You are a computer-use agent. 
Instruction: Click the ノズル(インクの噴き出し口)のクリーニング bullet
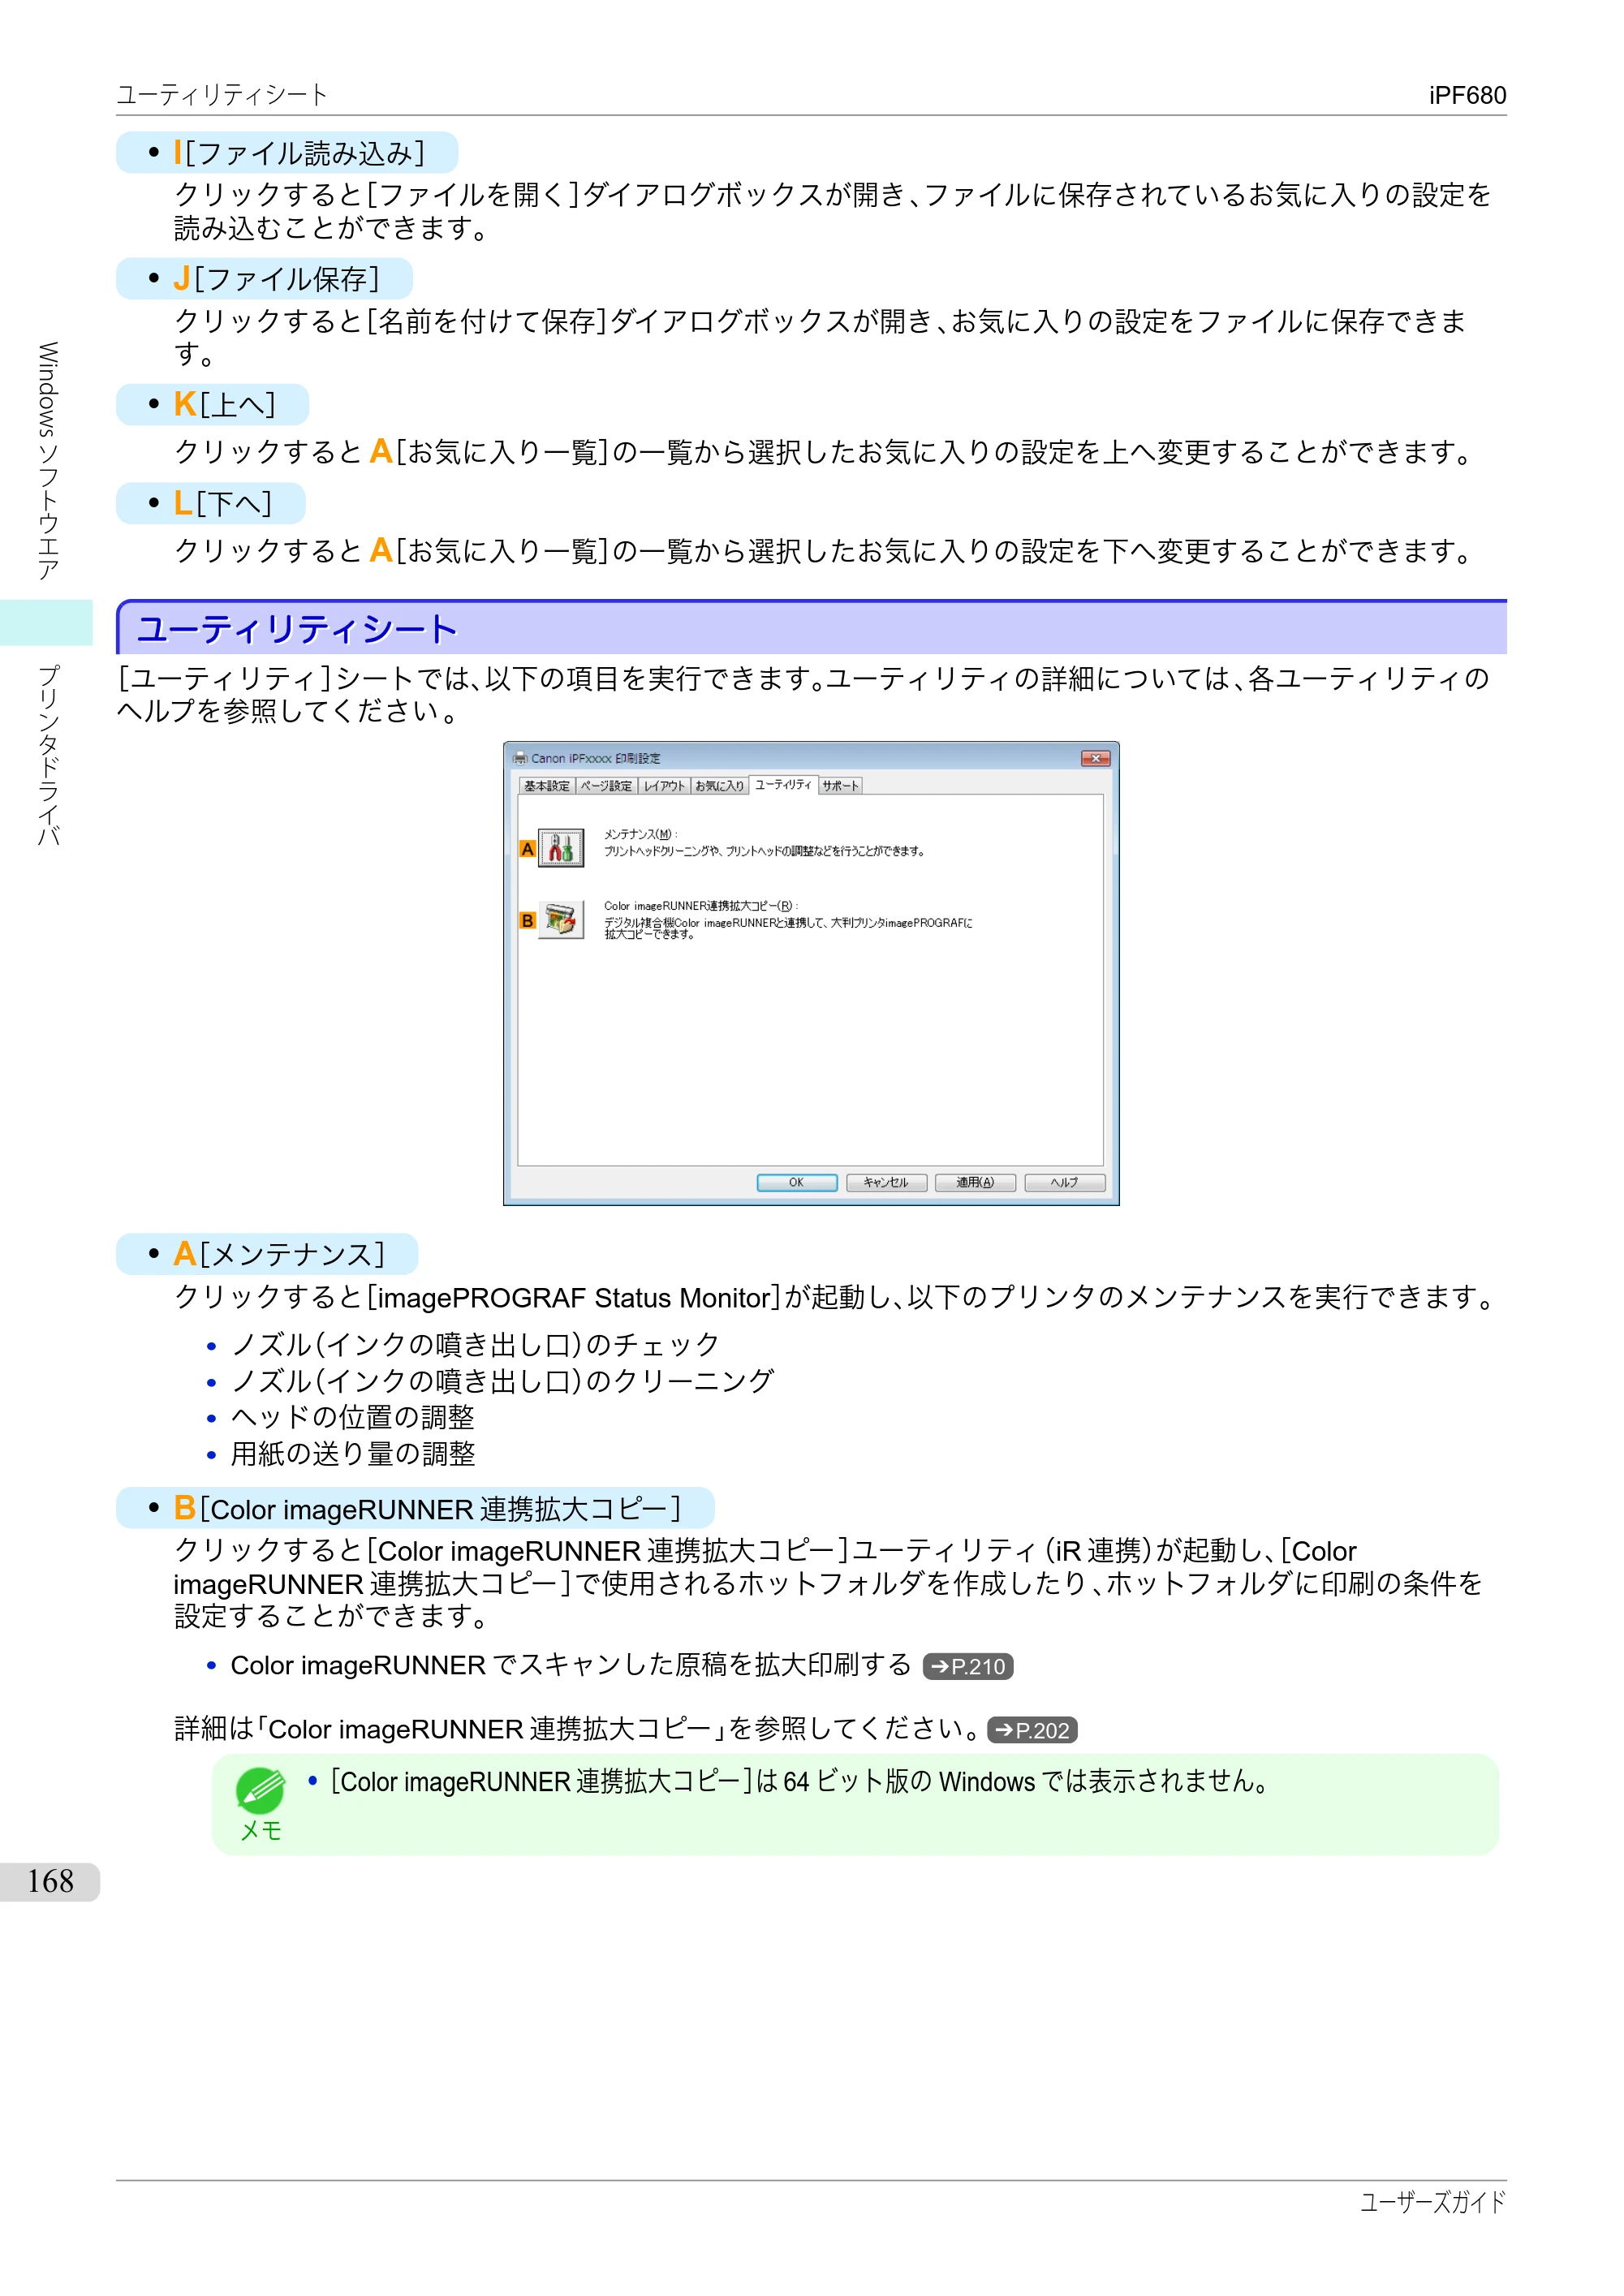503,1381
